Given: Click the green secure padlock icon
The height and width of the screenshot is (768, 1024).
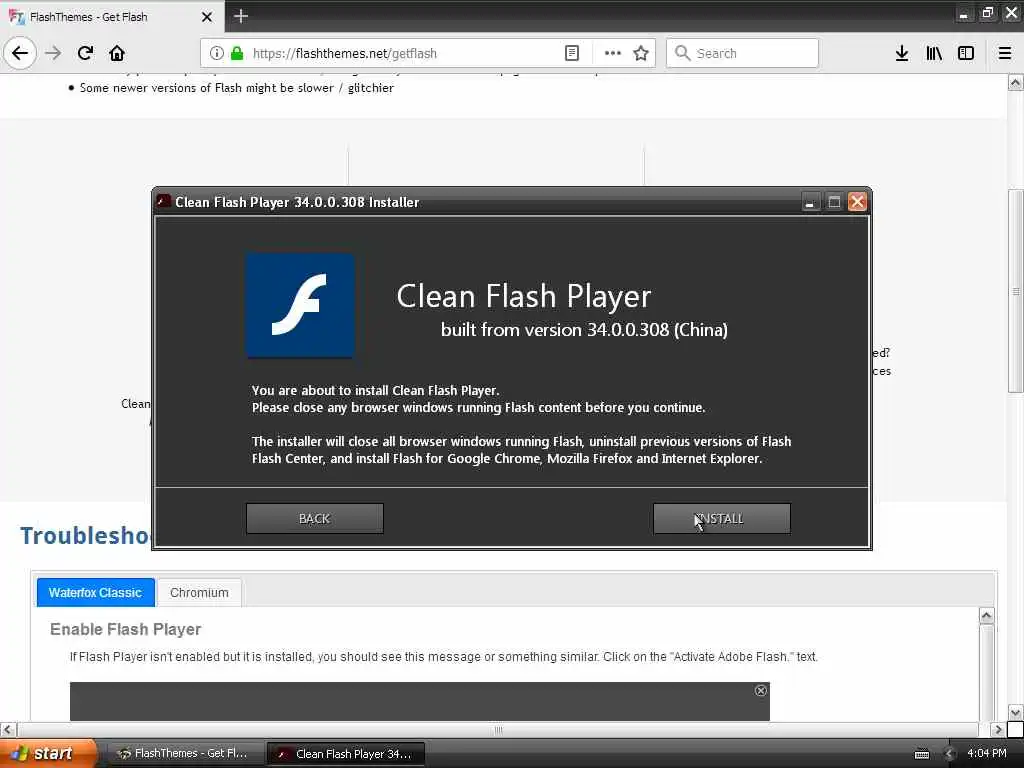Looking at the screenshot, I should [237, 53].
